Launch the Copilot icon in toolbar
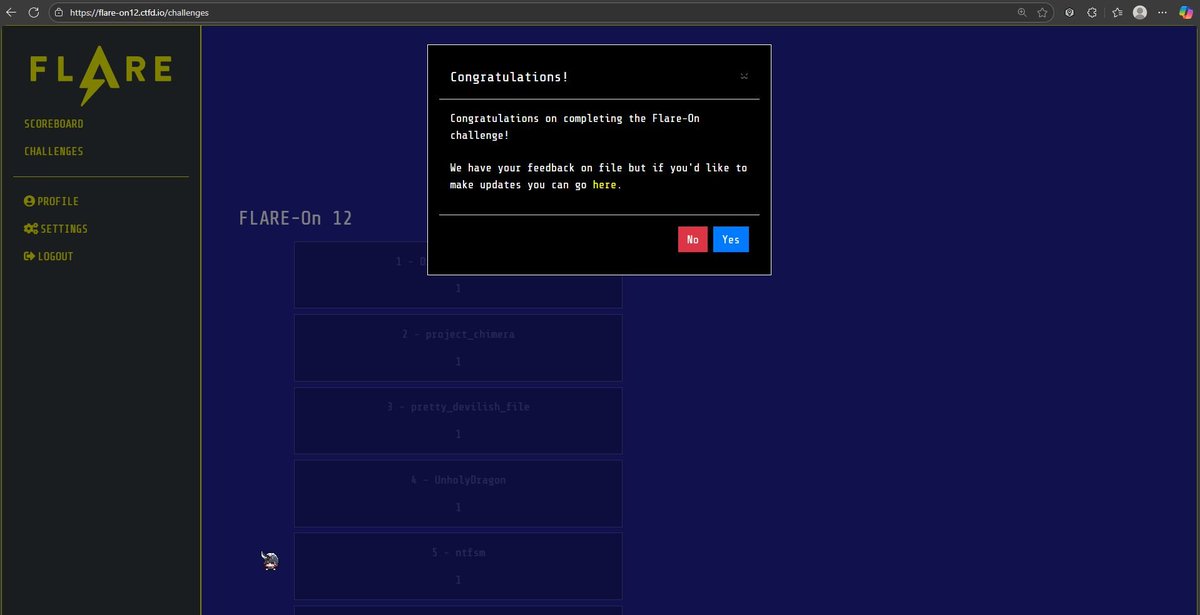Screen dimensions: 1200x615 pyautogui.click(x=1186, y=12)
